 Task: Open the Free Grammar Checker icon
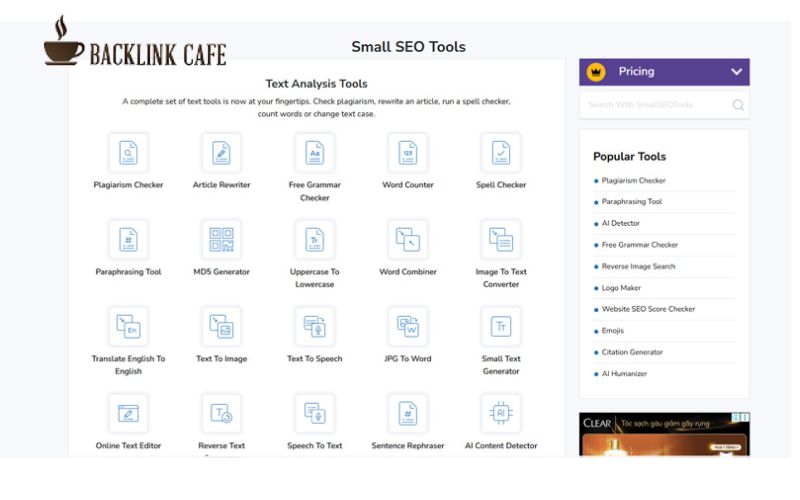[315, 153]
